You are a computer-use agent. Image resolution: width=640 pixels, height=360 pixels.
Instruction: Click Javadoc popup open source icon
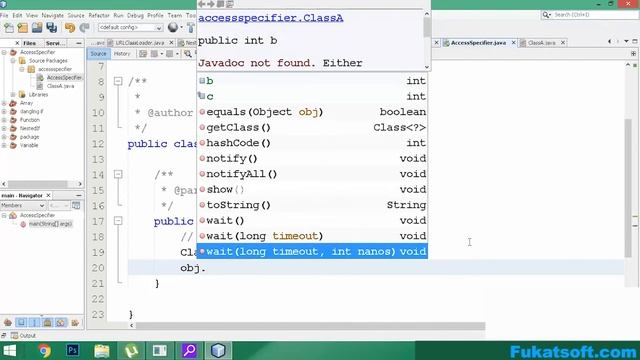pyautogui.click(x=230, y=4)
